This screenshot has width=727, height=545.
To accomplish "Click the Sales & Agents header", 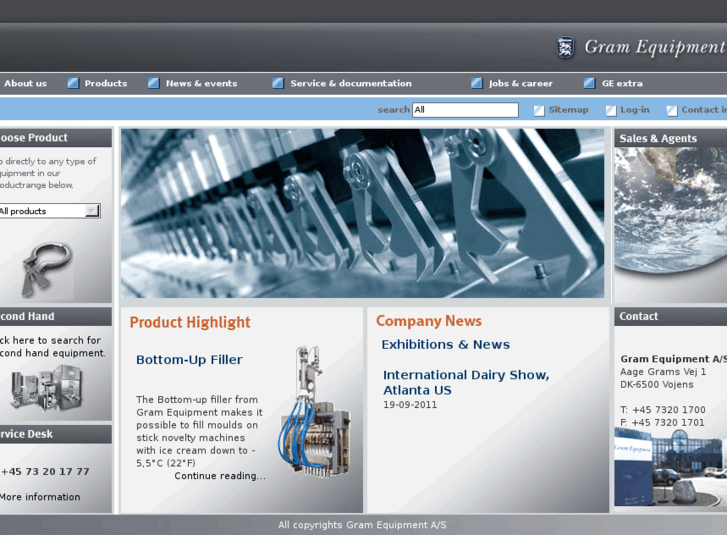I will pos(670,138).
